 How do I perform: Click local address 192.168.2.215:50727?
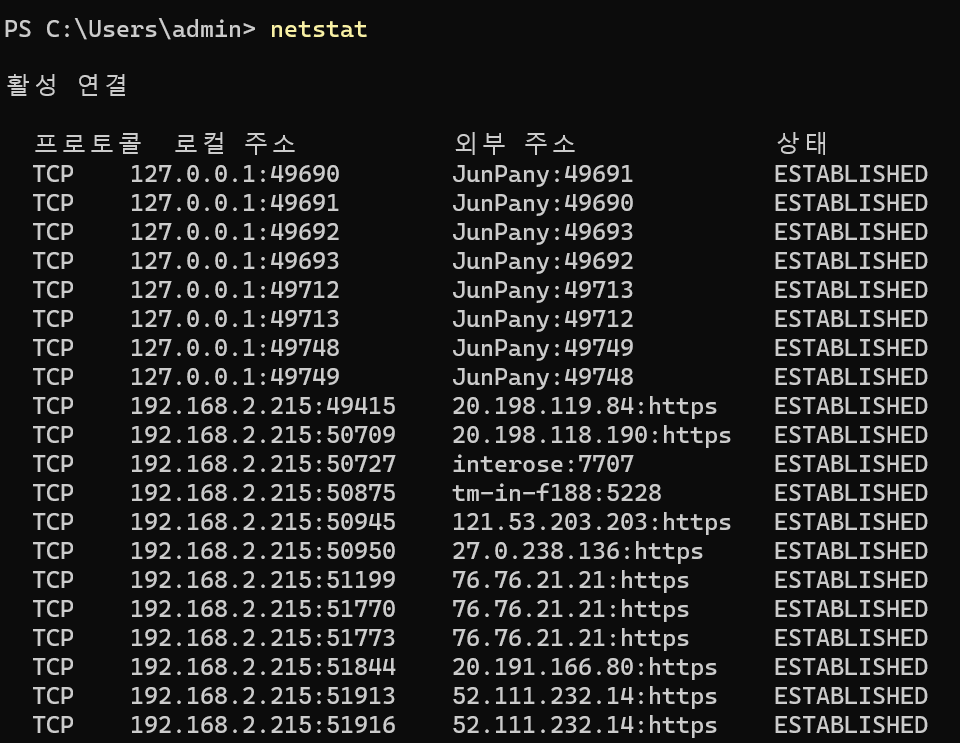[x=263, y=464]
